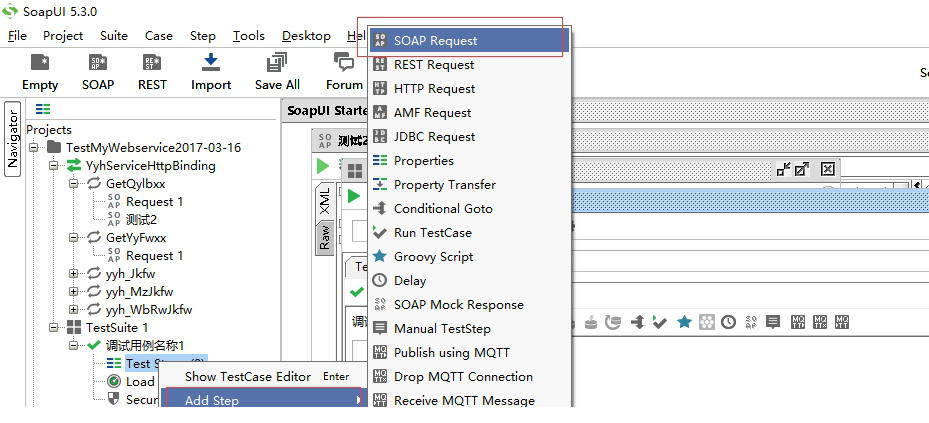This screenshot has width=929, height=423.
Task: Click the Manual TestStep icon in step toolbar
Action: [x=773, y=322]
